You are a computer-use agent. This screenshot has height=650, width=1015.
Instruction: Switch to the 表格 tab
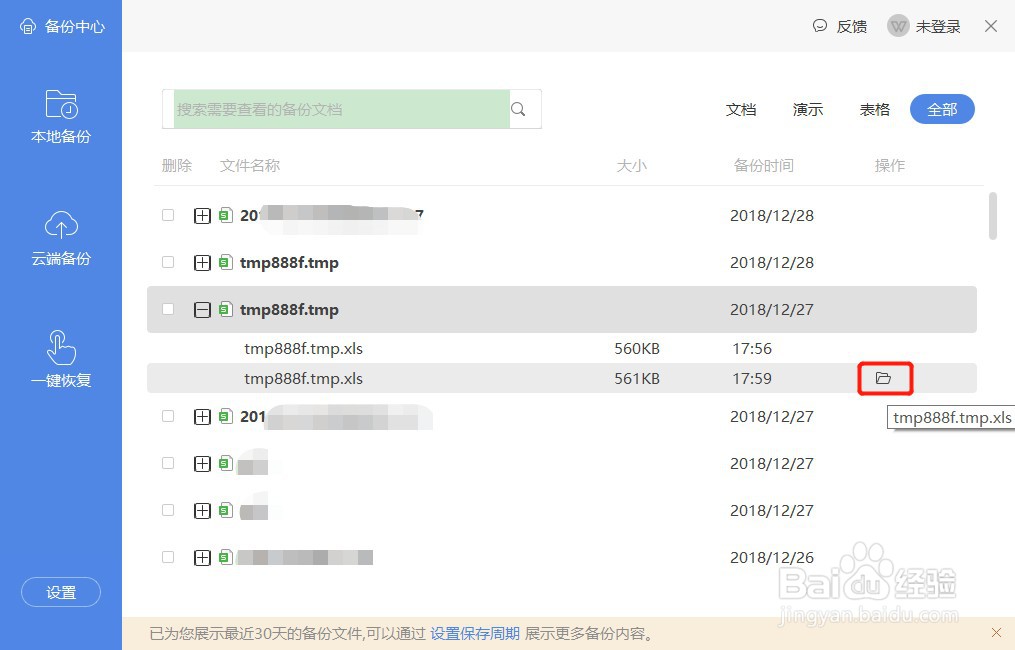pos(874,109)
